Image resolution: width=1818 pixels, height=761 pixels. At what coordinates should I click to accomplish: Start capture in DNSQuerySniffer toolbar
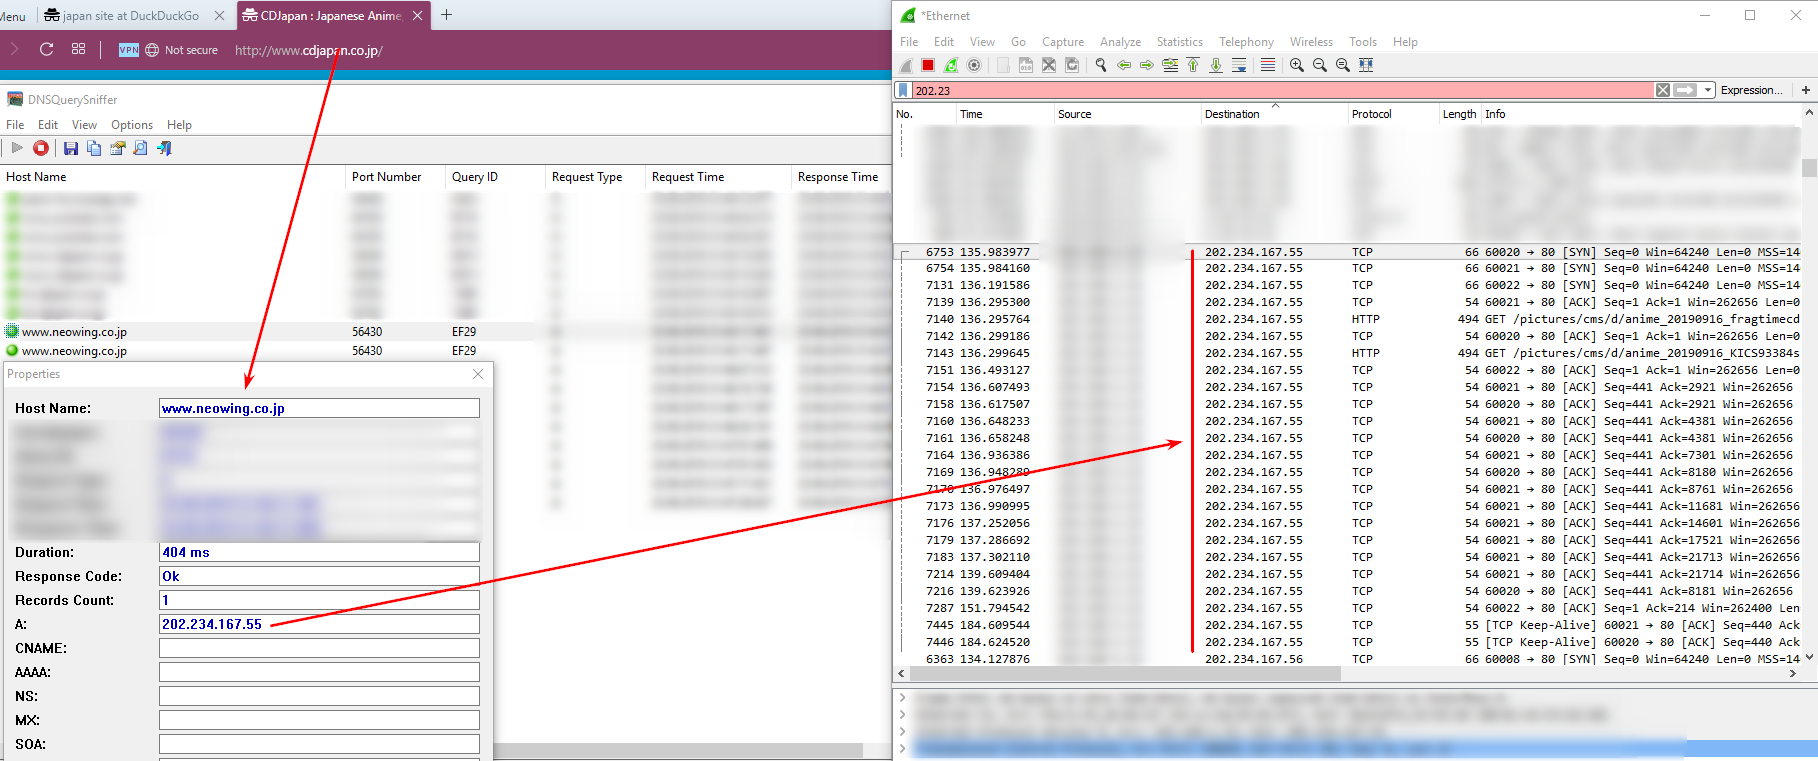coord(17,148)
